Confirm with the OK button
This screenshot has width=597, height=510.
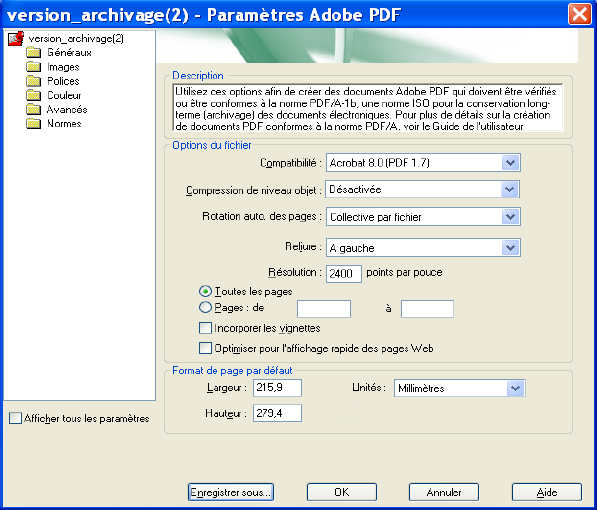[342, 492]
